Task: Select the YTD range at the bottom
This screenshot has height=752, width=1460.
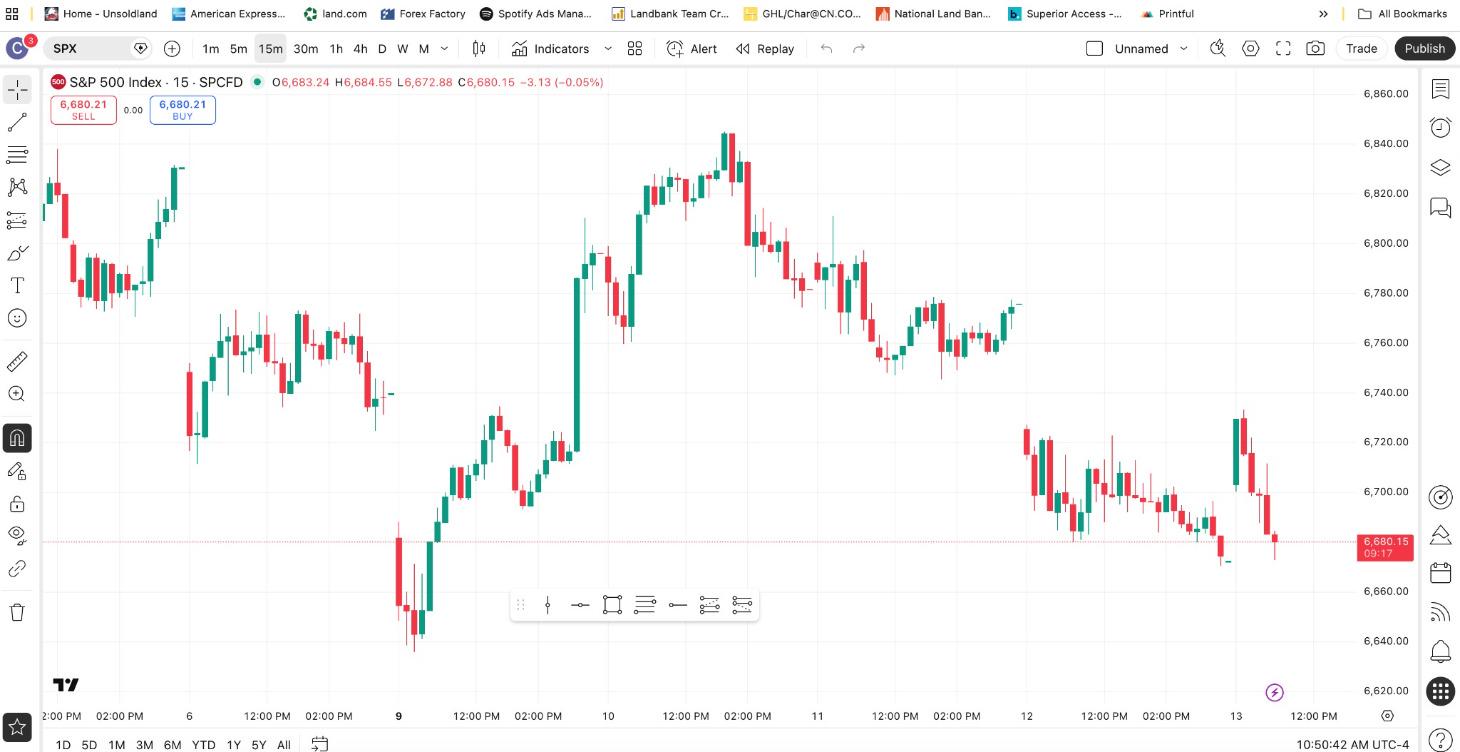Action: click(203, 745)
